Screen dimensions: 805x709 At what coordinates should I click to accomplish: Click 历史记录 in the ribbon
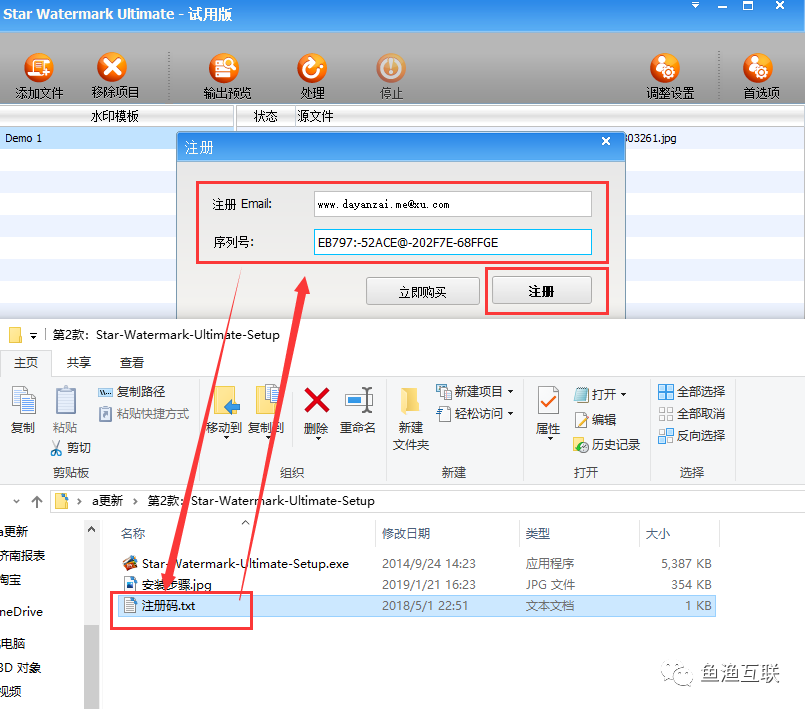pos(607,445)
